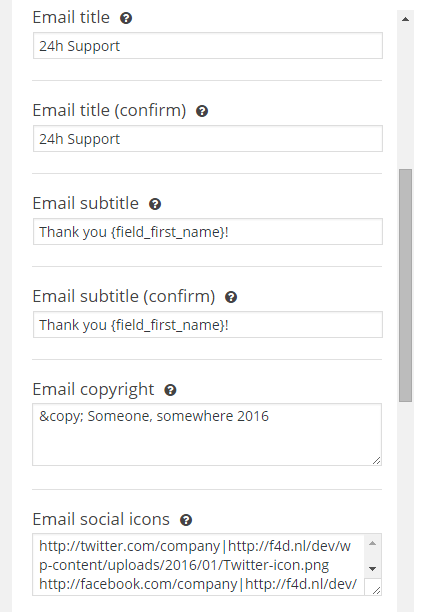The height and width of the screenshot is (612, 426).
Task: Click the Email copyright label text
Action: pos(93,390)
